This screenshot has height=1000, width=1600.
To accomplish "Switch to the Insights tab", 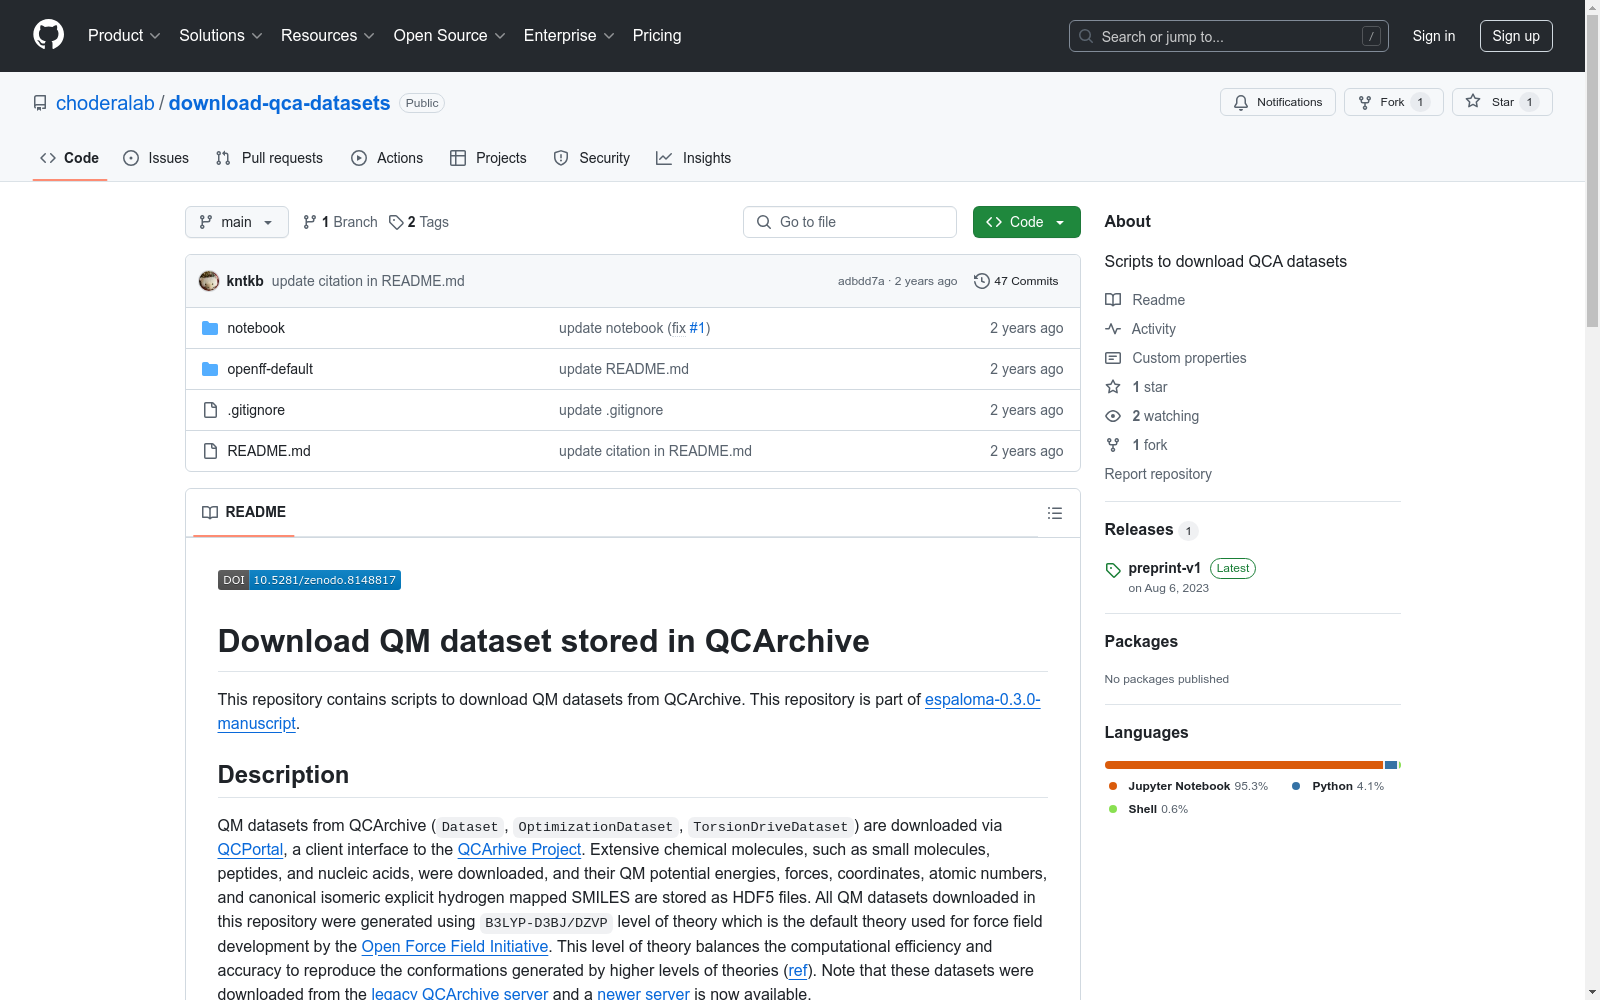I will 693,158.
